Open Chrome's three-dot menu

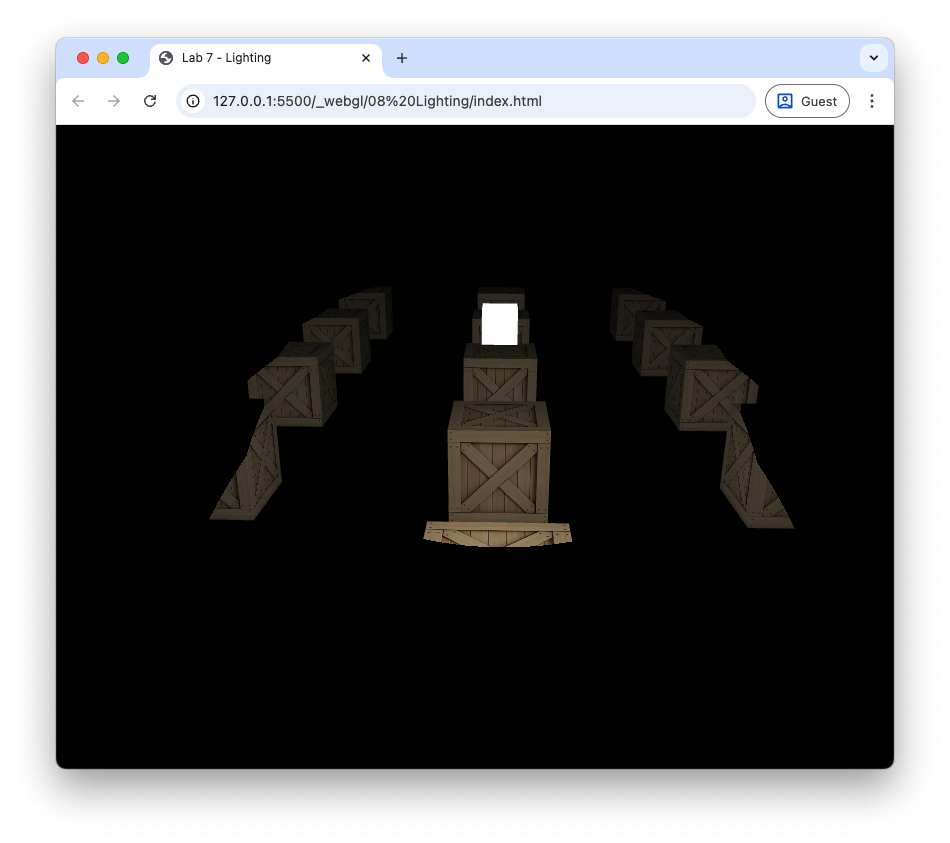(872, 101)
